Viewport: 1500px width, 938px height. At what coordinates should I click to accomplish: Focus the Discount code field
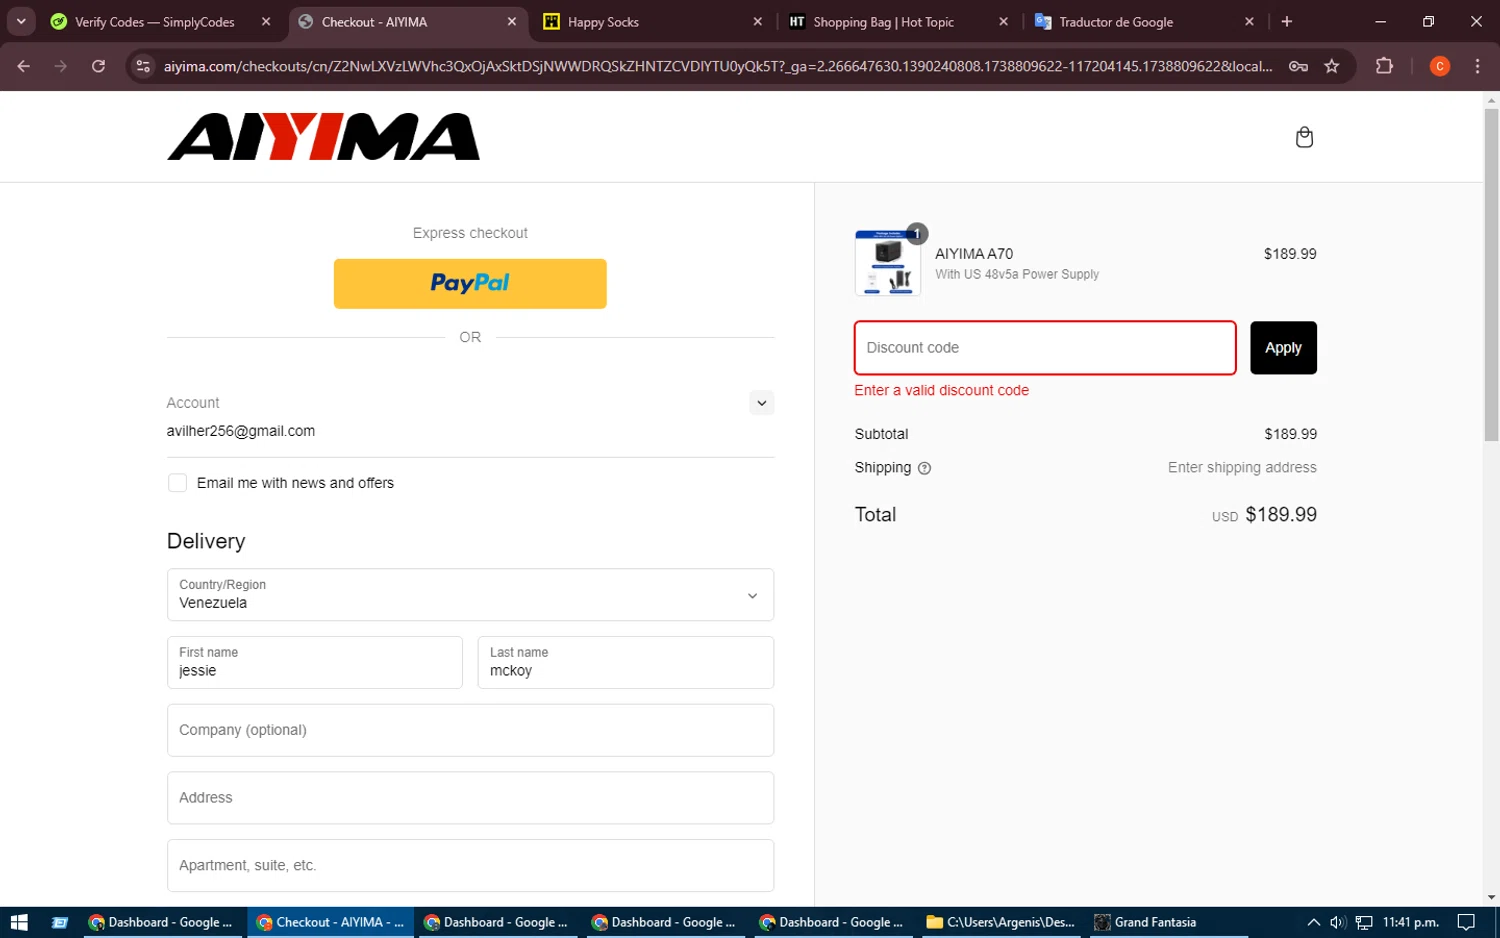coord(1045,348)
